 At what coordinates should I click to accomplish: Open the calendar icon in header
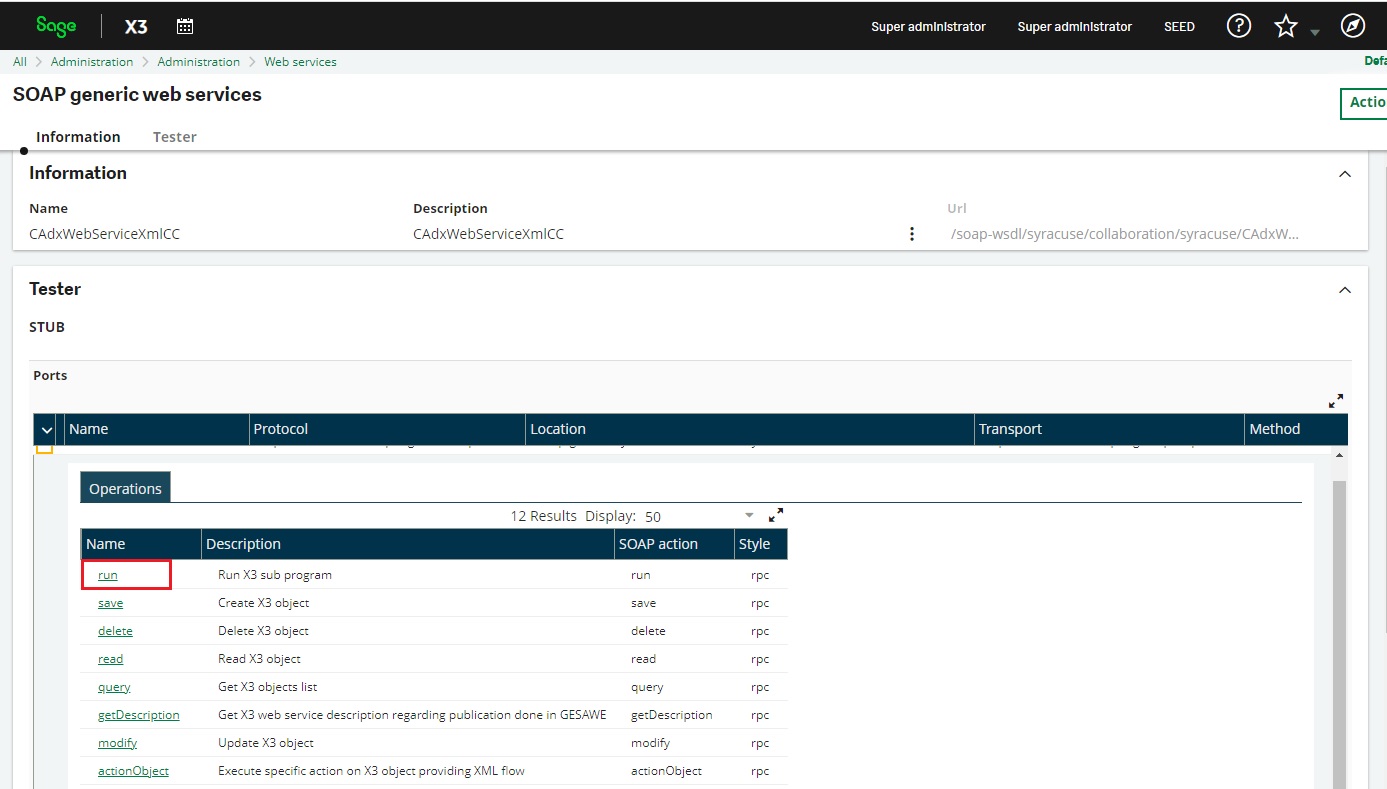click(x=185, y=27)
